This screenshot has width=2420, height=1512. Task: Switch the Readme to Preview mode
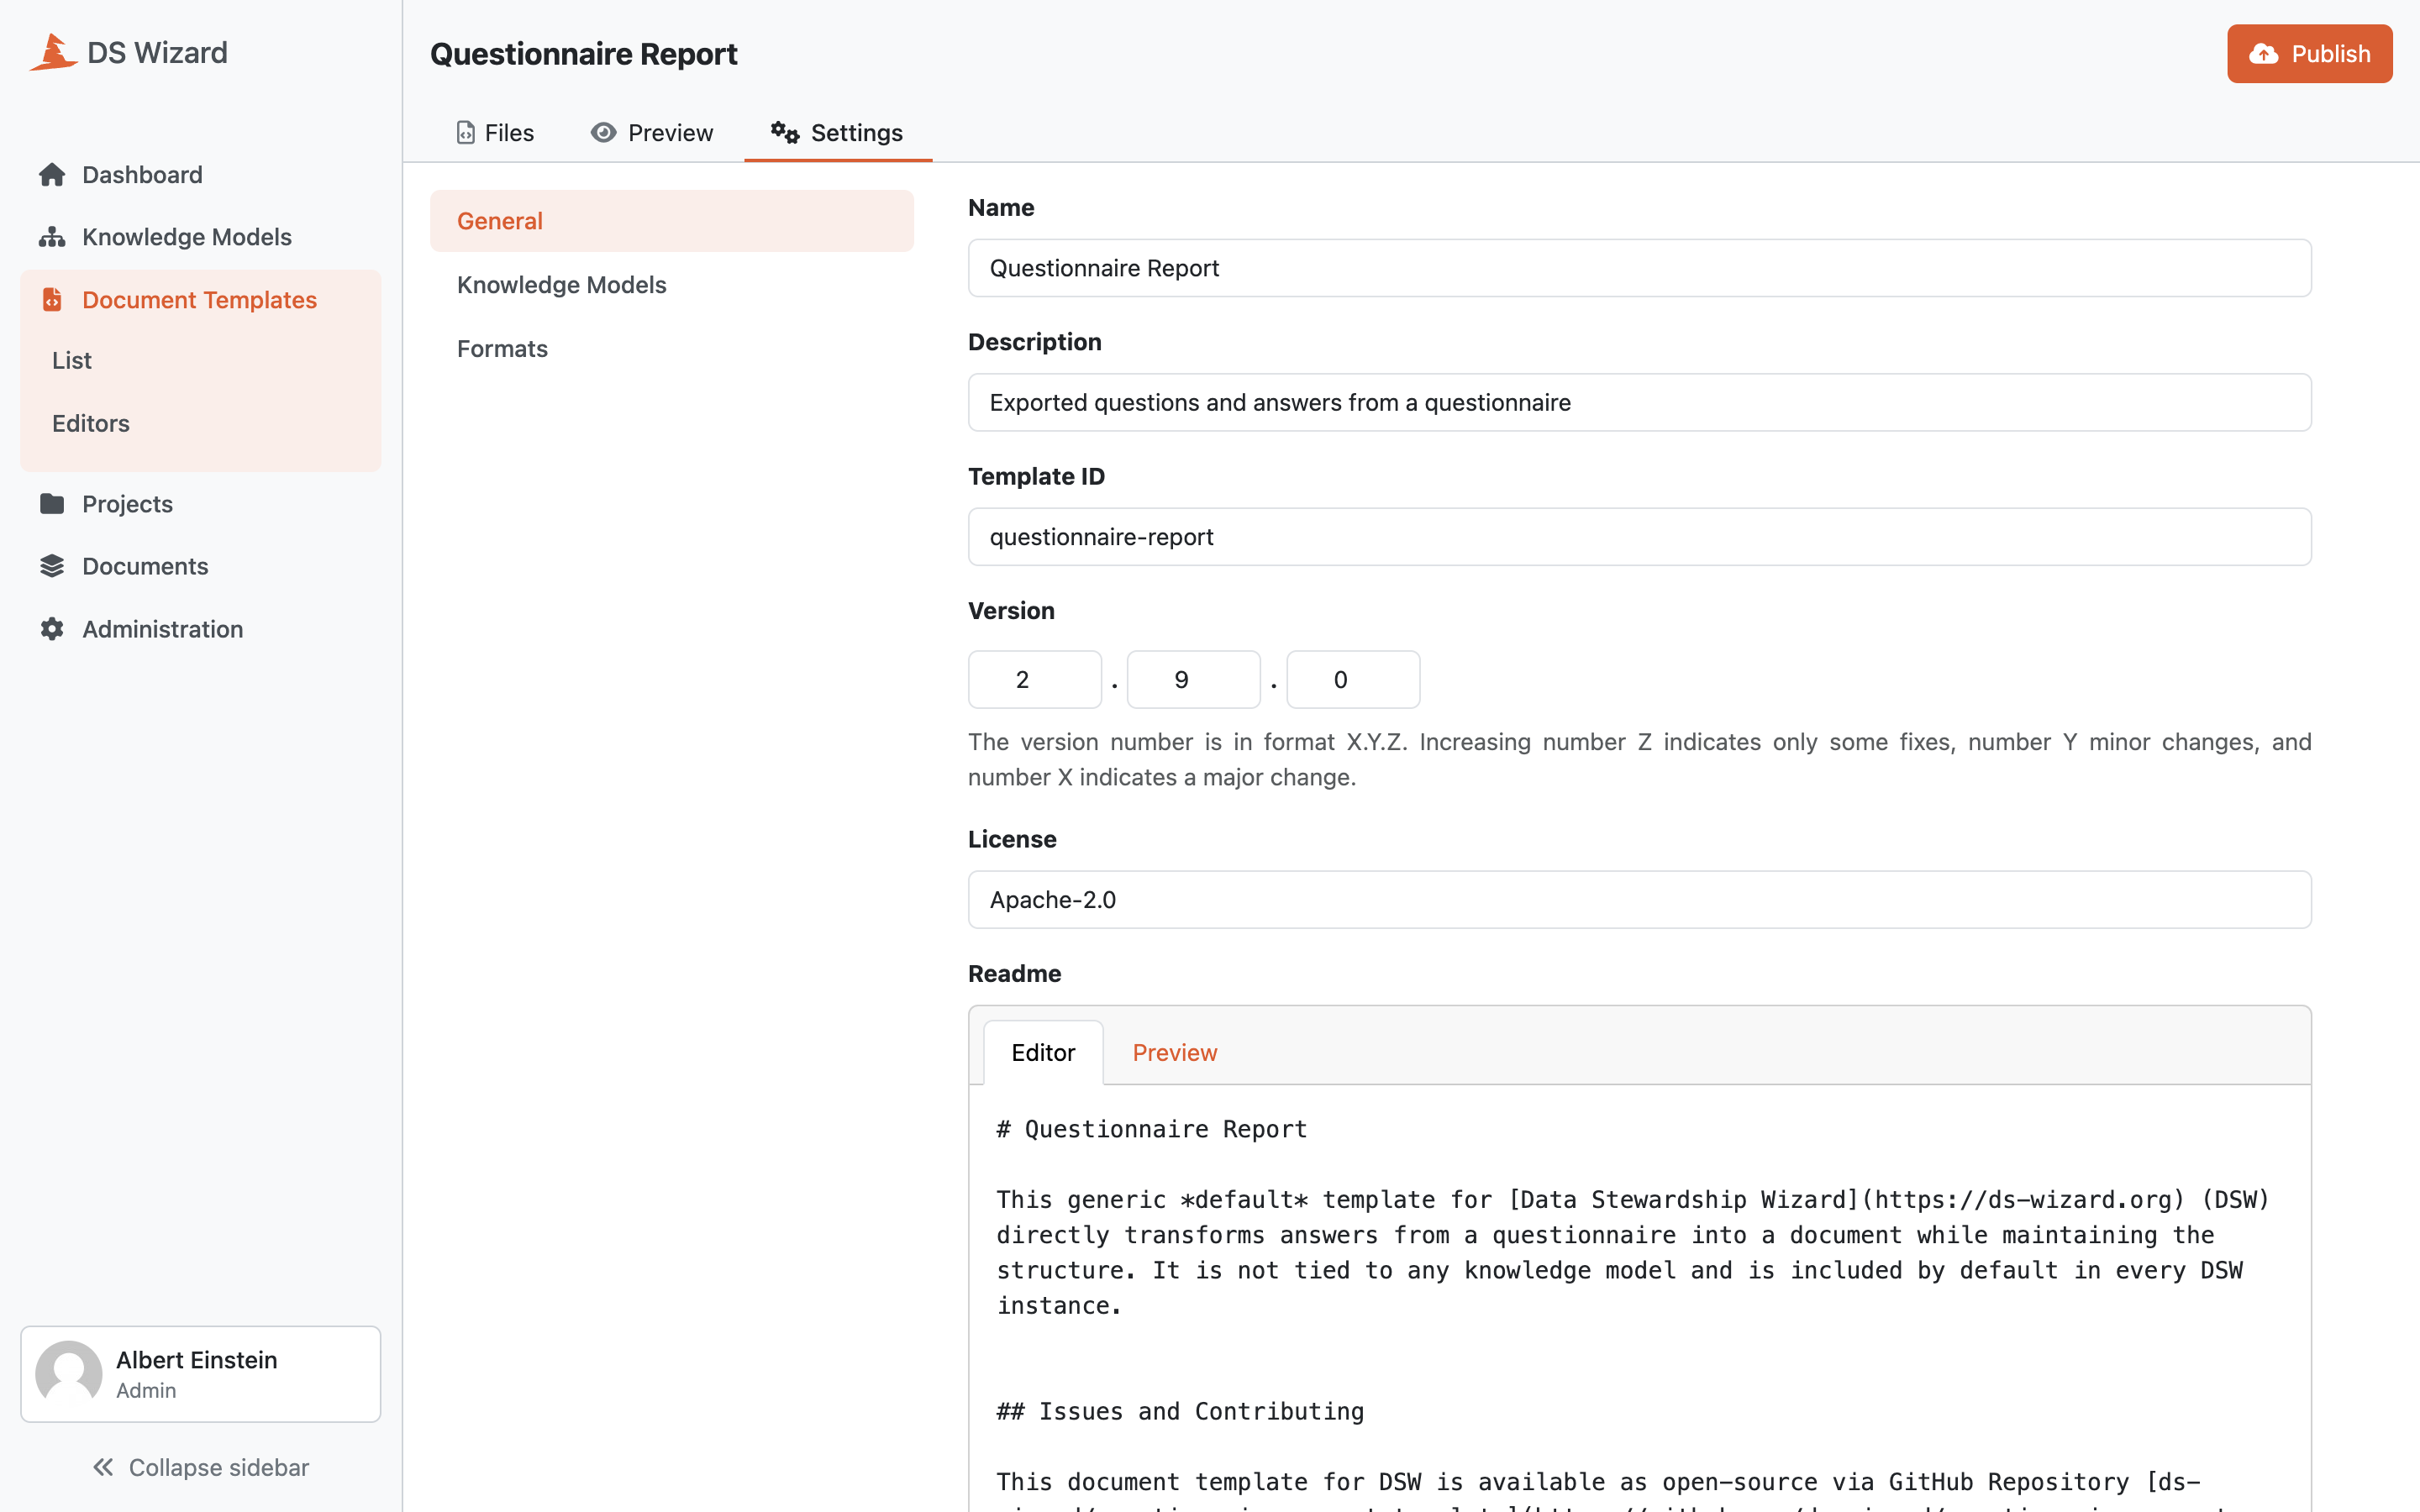tap(1174, 1052)
